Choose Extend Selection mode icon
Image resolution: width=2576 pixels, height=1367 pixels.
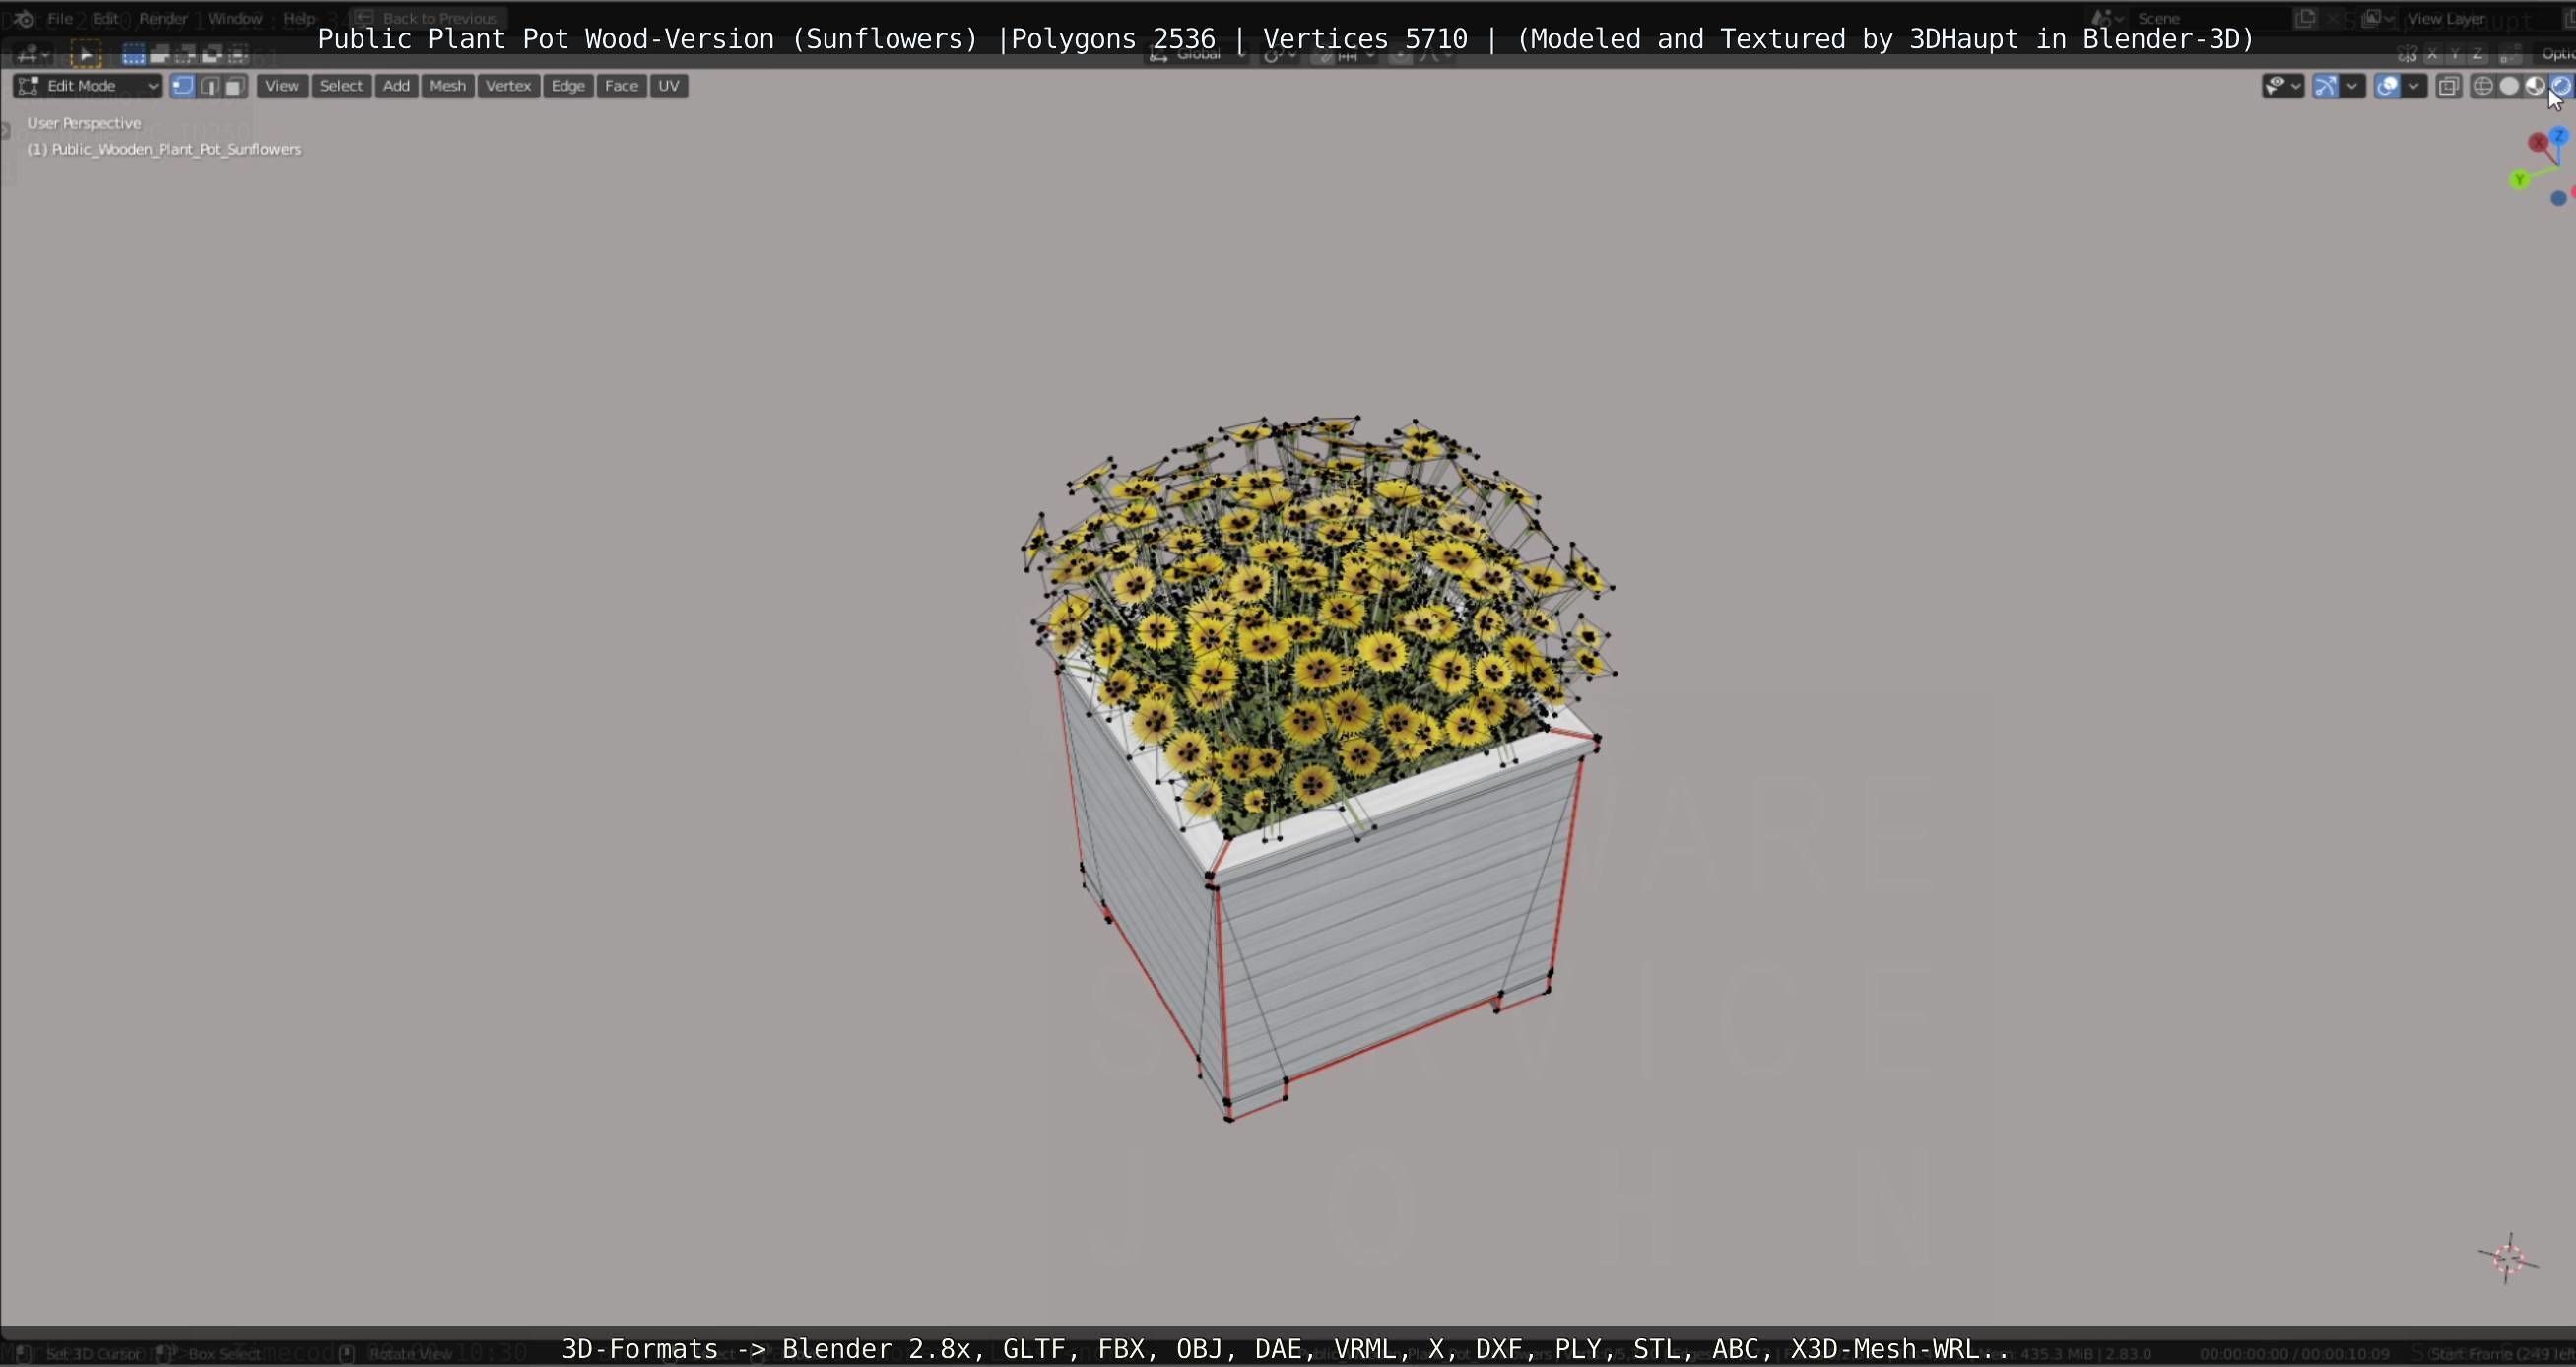[159, 54]
